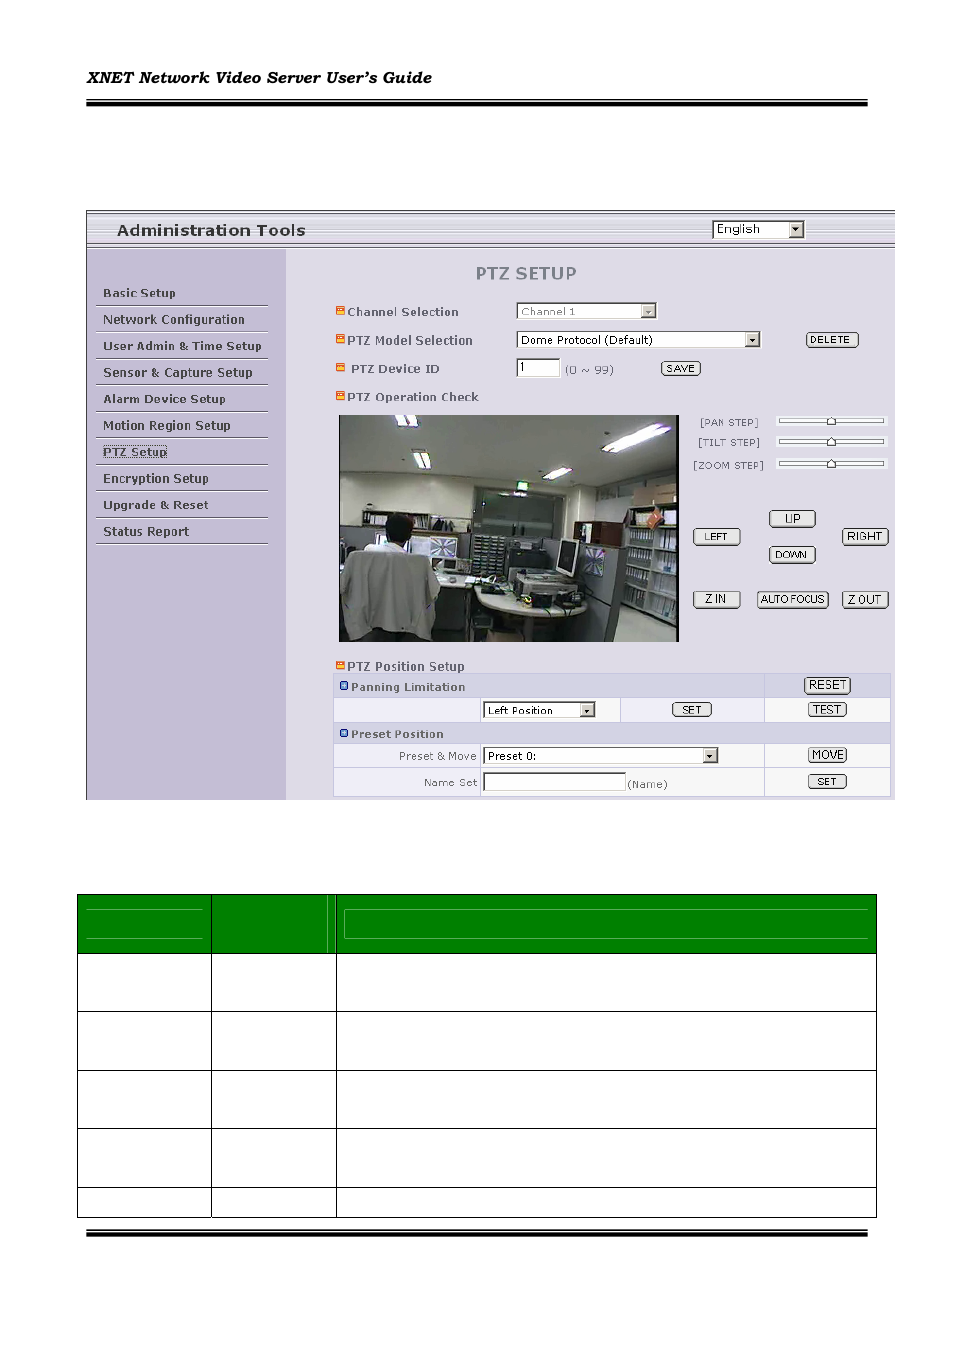Click the PTZ Operation Check bullet icon
Image resolution: width=954 pixels, height=1350 pixels.
click(x=340, y=396)
